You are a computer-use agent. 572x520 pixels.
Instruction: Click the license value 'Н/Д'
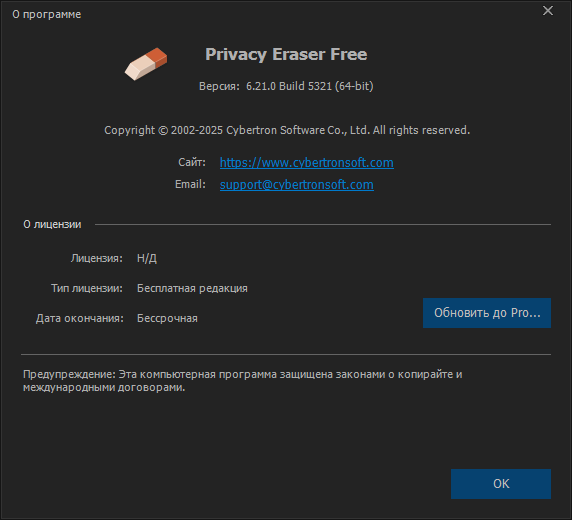pos(147,258)
